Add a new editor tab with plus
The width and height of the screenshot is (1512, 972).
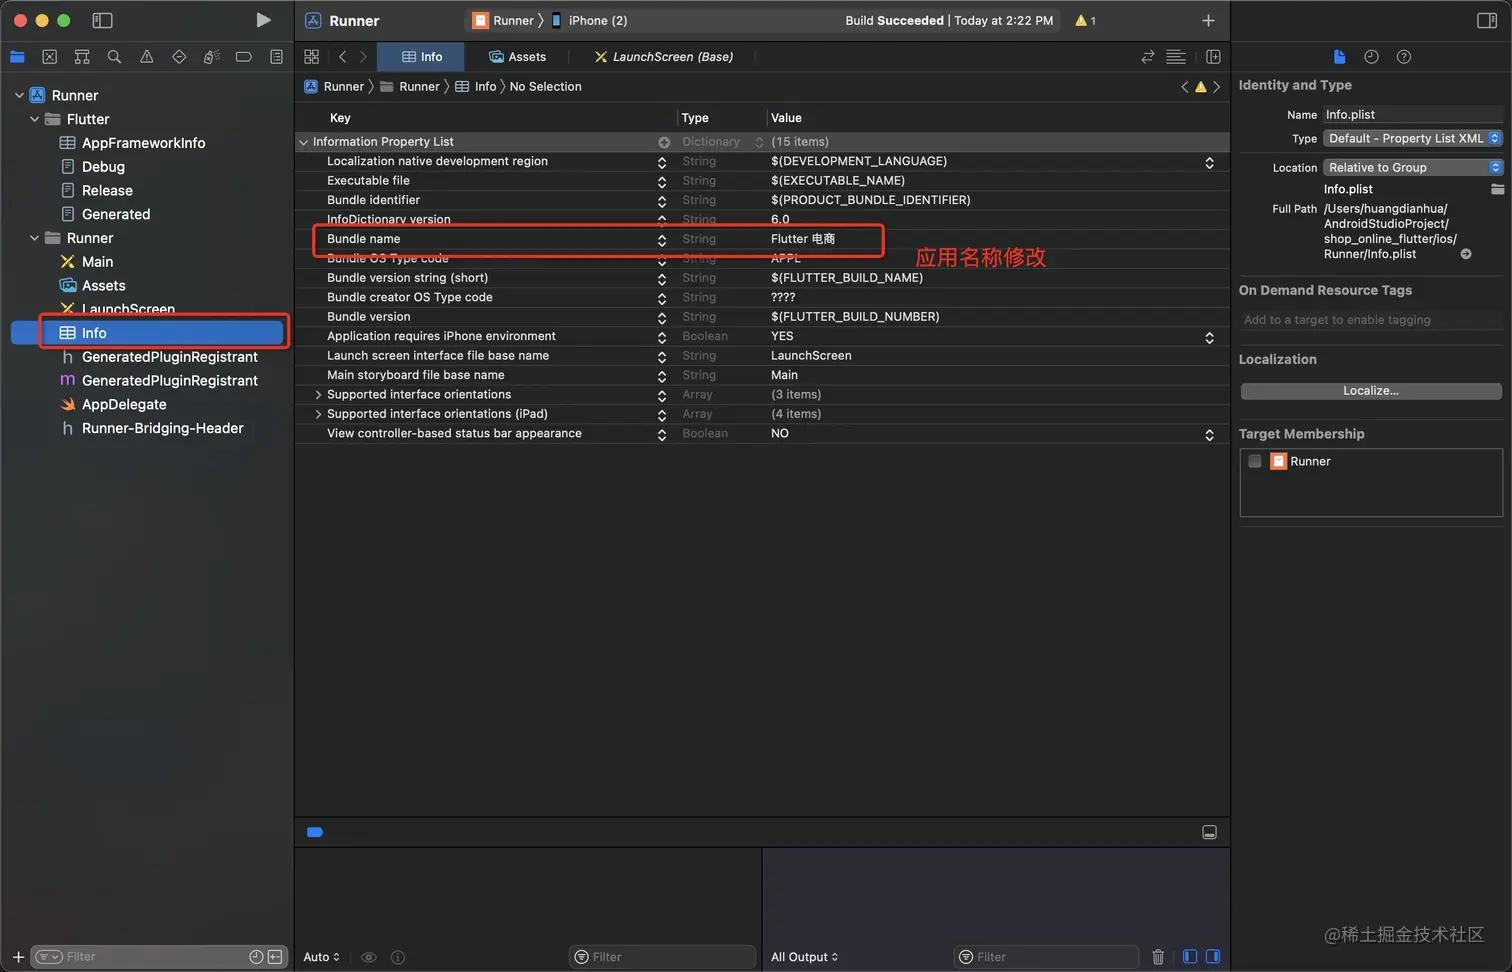coord(1208,20)
